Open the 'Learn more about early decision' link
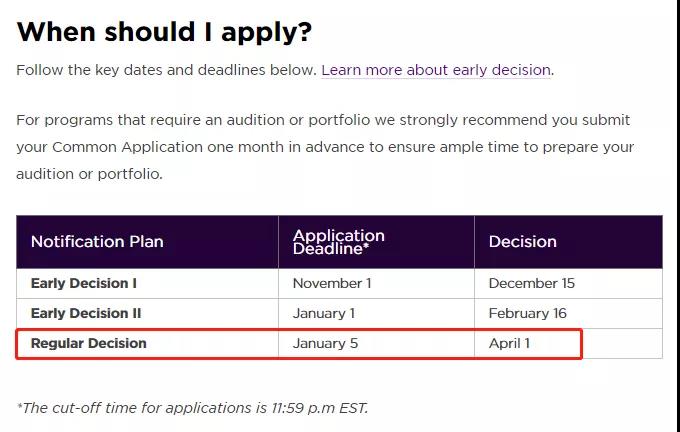Screen dimensions: 680x432 pyautogui.click(x=436, y=70)
